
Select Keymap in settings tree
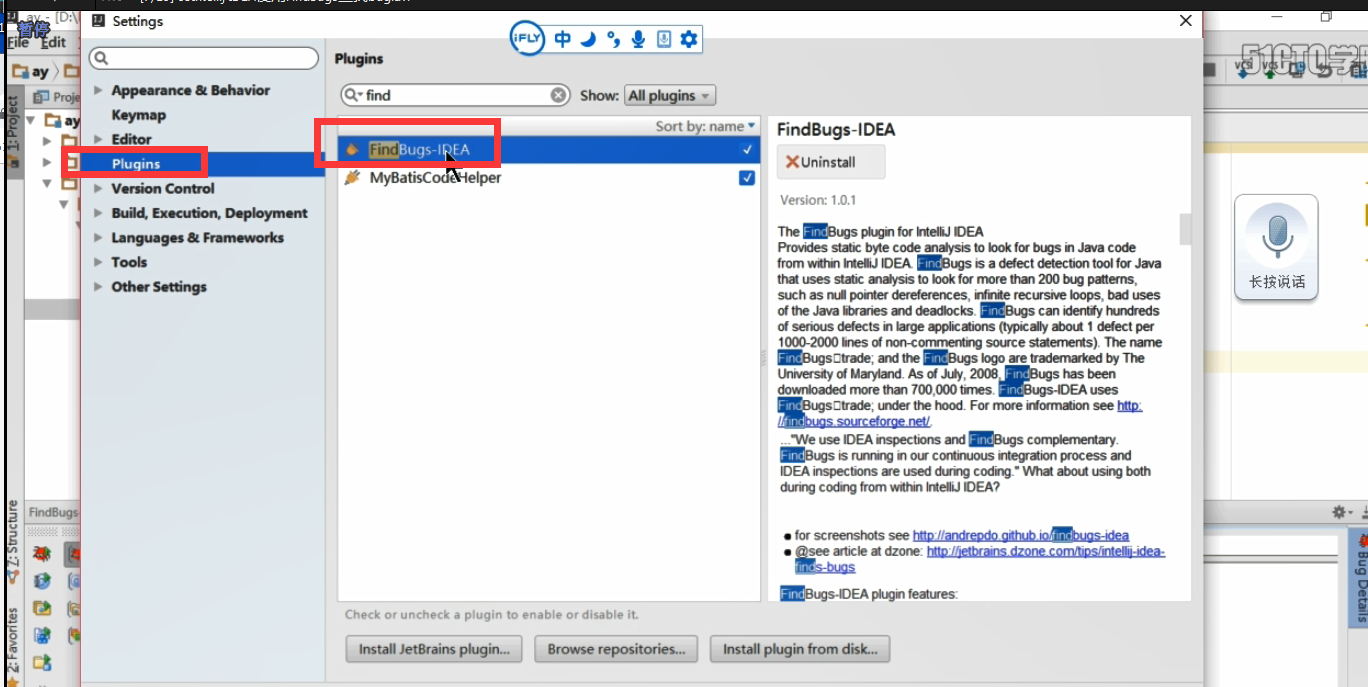point(138,115)
